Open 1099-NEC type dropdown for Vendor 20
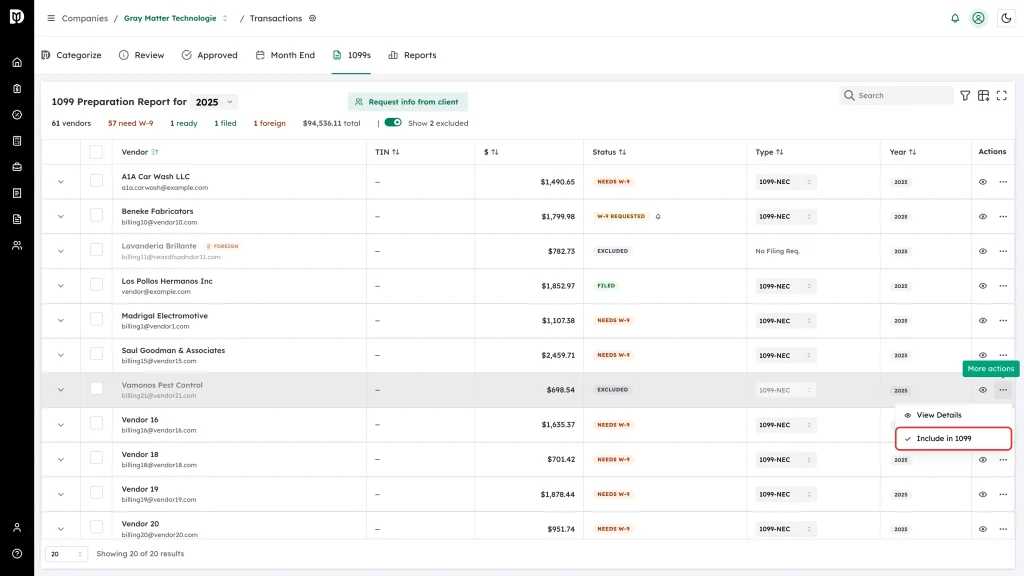Screen dimensions: 1024x576 pyautogui.click(x=785, y=529)
